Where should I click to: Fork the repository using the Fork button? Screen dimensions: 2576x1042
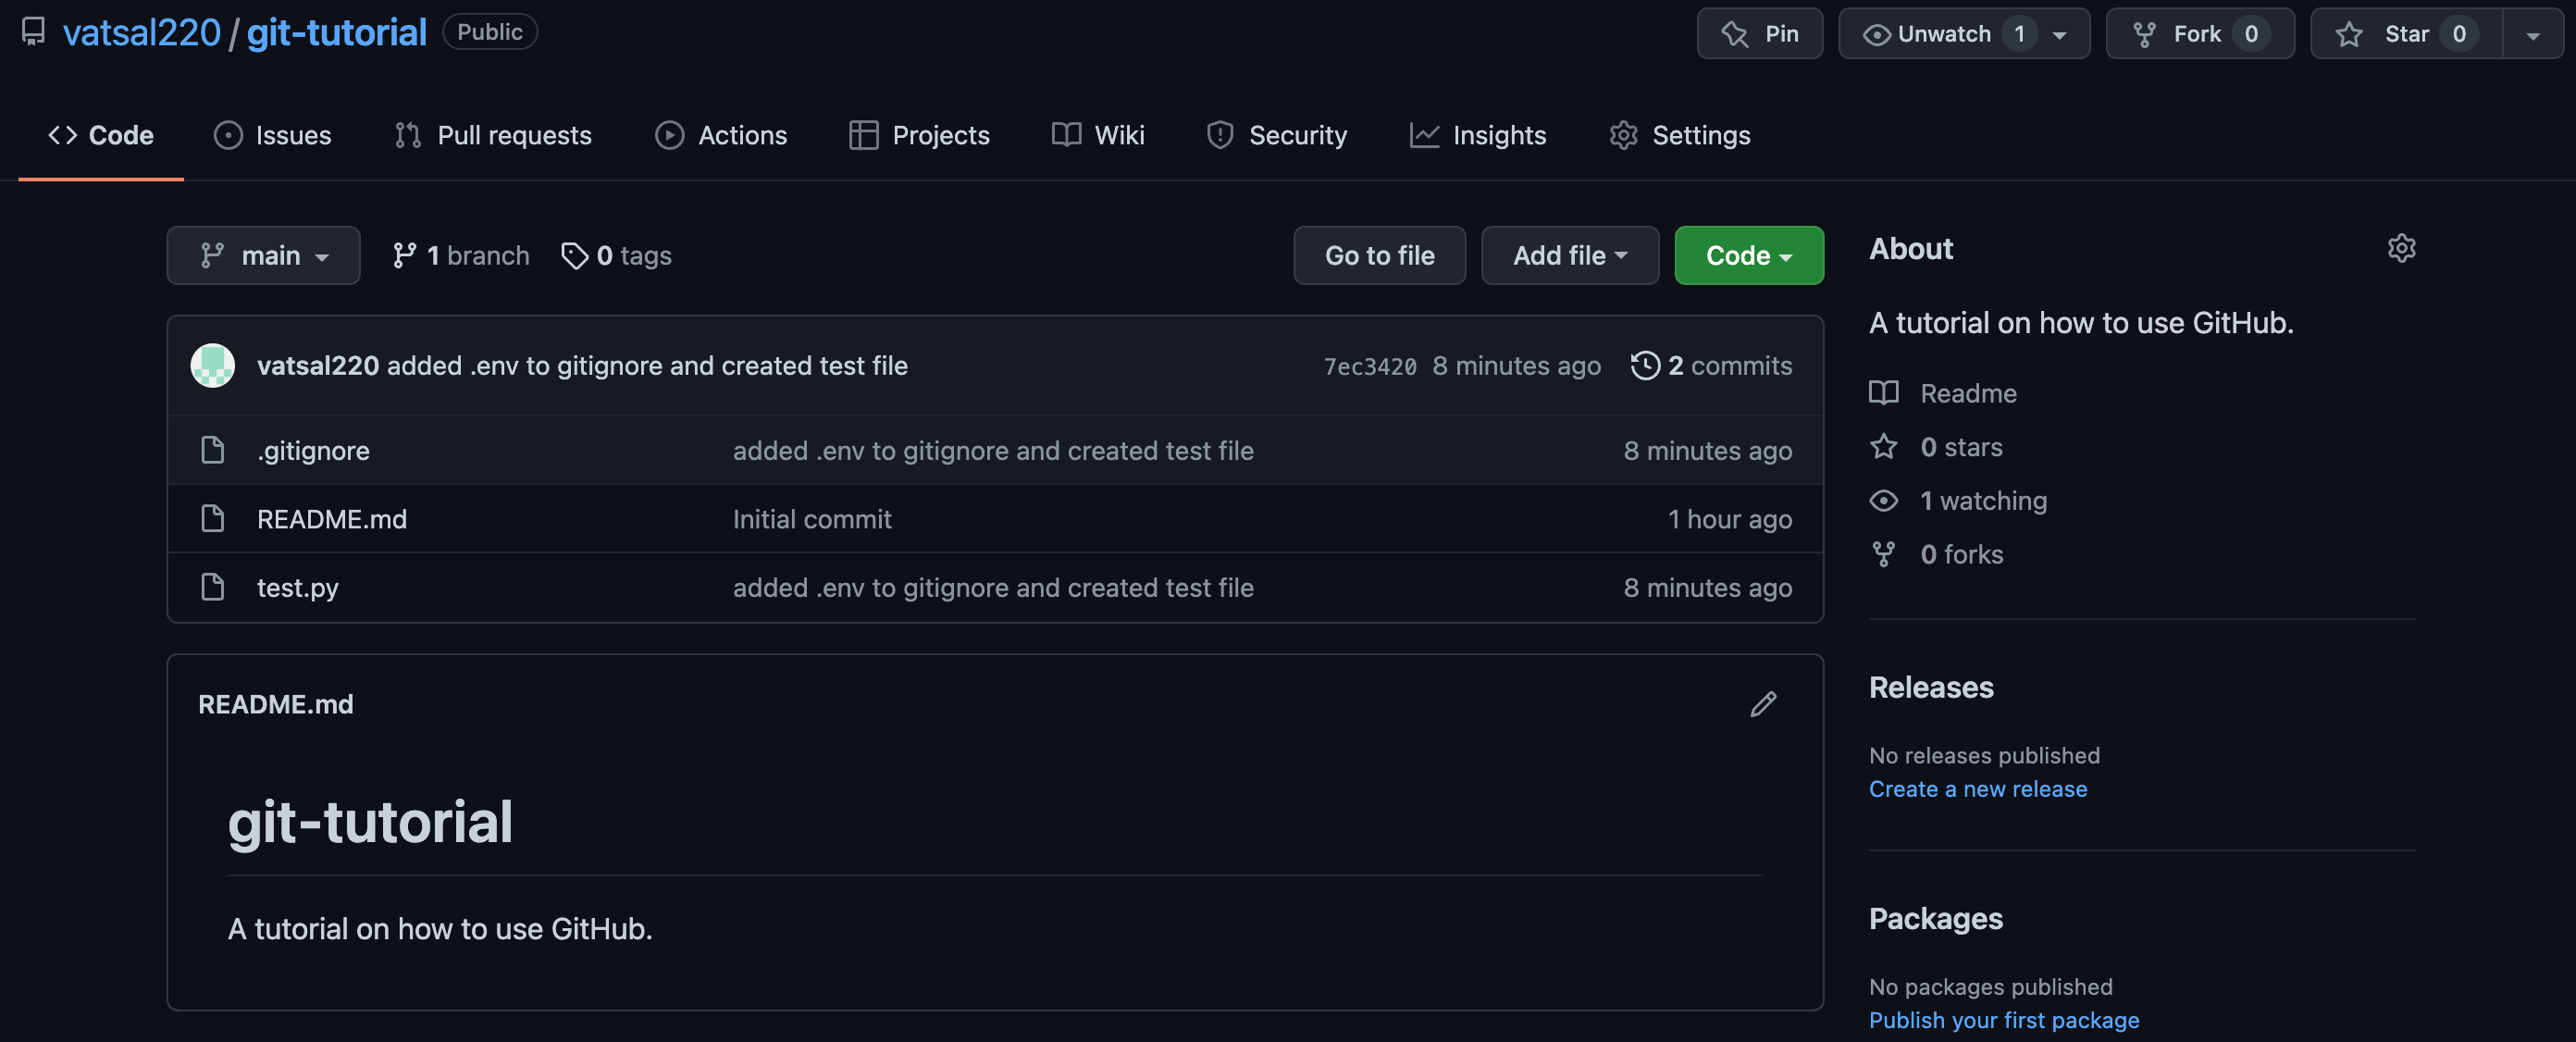(2199, 34)
